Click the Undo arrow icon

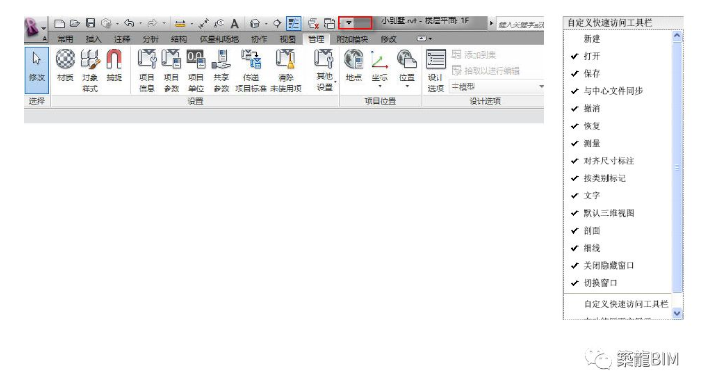pos(129,23)
